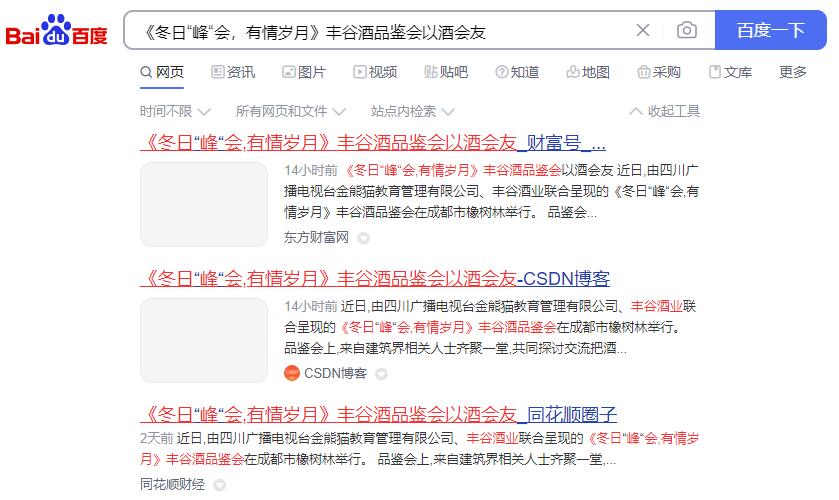This screenshot has width=839, height=500.
Task: Go to the 知道 tab
Action: [x=517, y=72]
